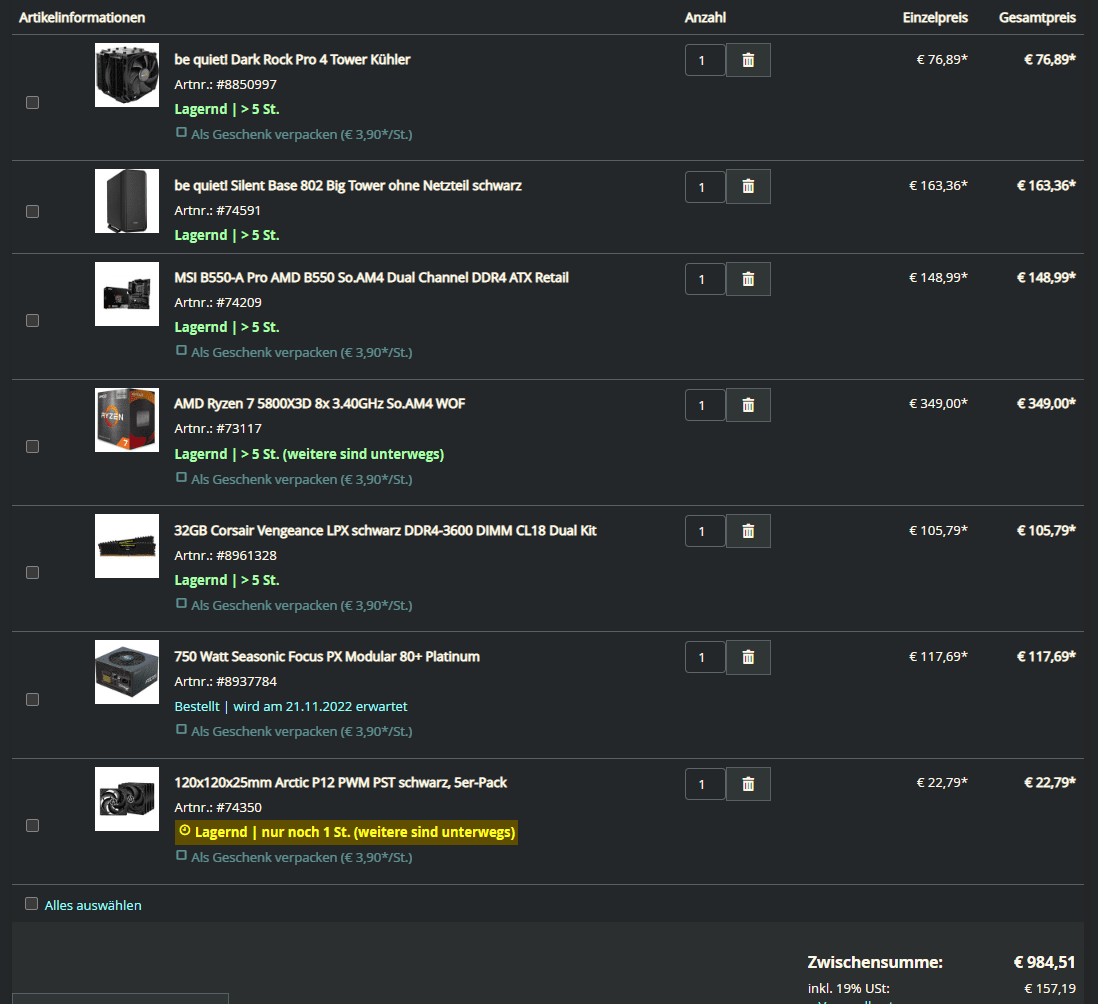Screen dimensions: 1098x1004
Task: Check the Seasonic Focus PX row checkbox
Action: pyautogui.click(x=32, y=699)
